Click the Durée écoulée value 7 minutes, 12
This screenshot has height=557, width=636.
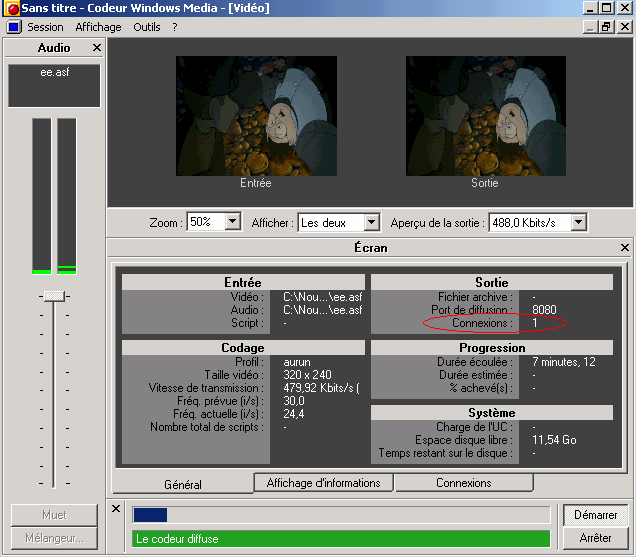pos(564,362)
